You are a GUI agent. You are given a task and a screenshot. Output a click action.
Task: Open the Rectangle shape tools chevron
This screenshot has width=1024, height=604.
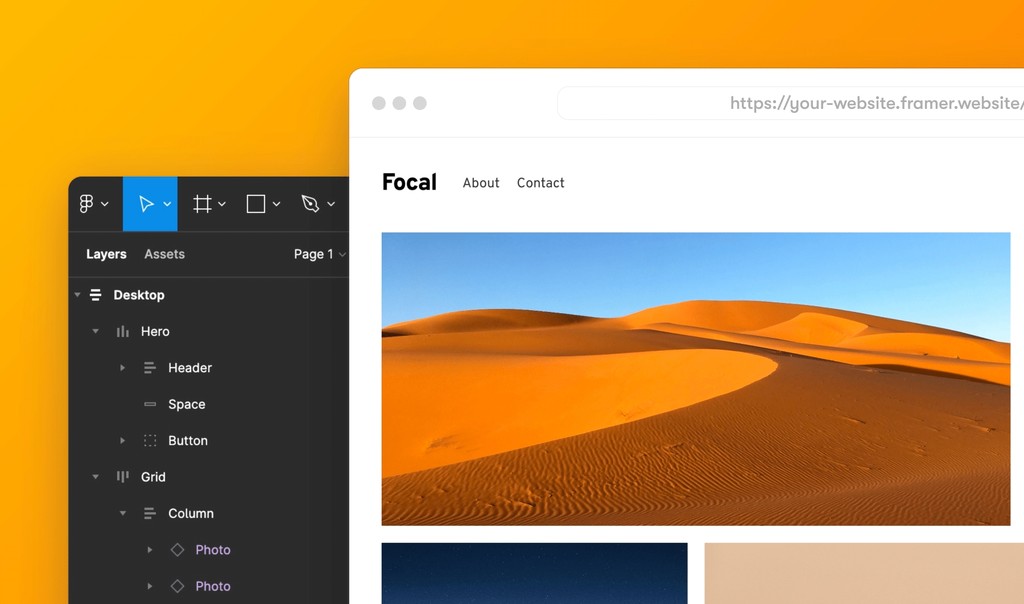tap(276, 204)
